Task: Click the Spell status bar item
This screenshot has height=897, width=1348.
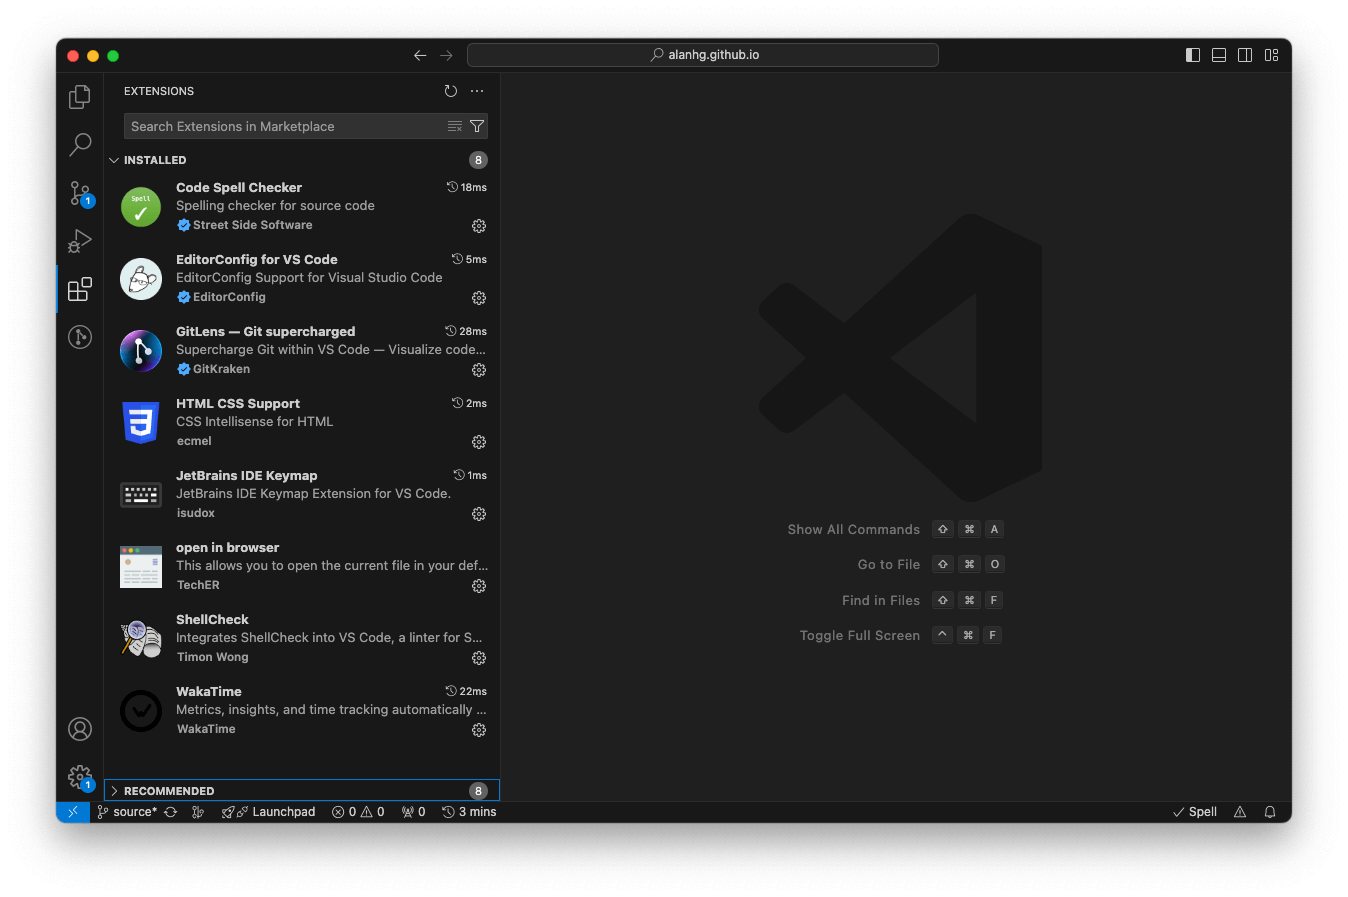Action: [x=1195, y=812]
